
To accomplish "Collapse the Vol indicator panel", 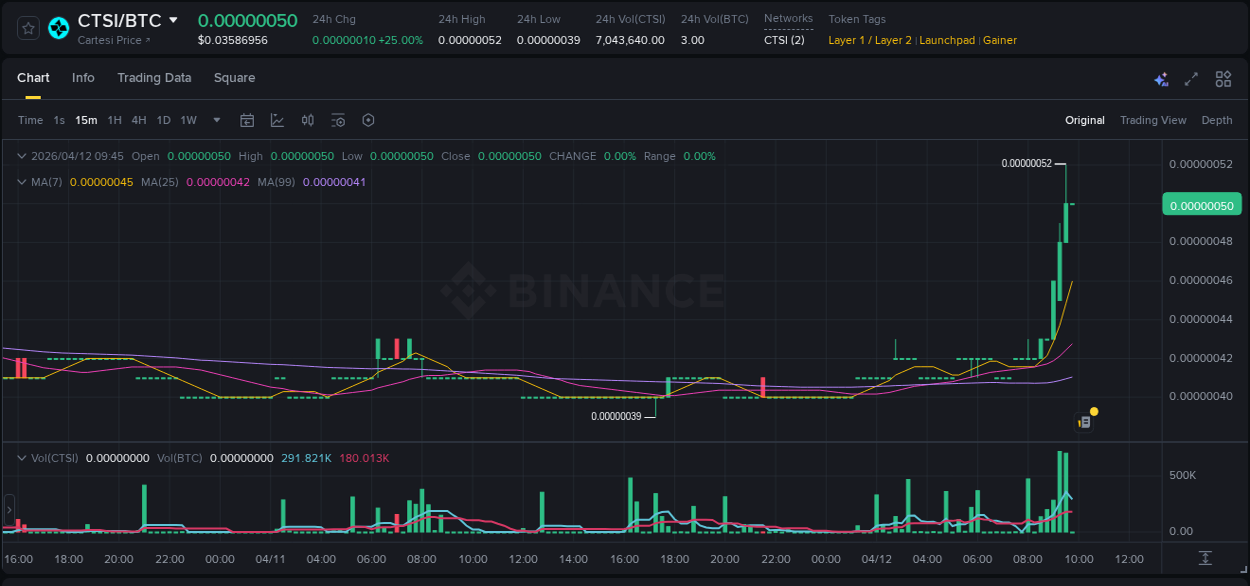I will coord(21,457).
